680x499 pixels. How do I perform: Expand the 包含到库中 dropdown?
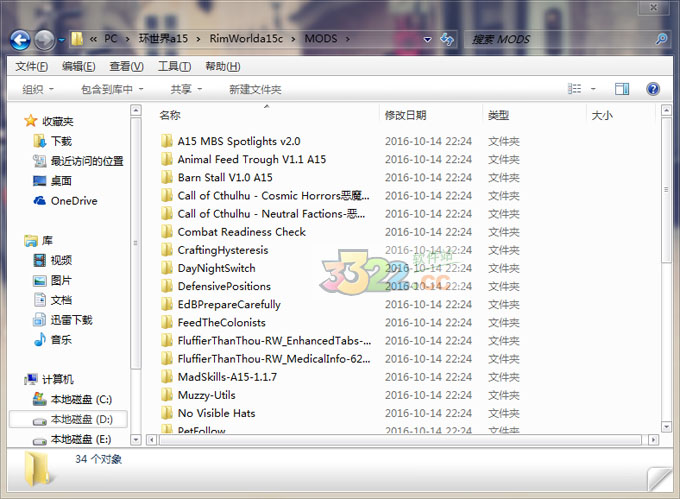pyautogui.click(x=112, y=89)
